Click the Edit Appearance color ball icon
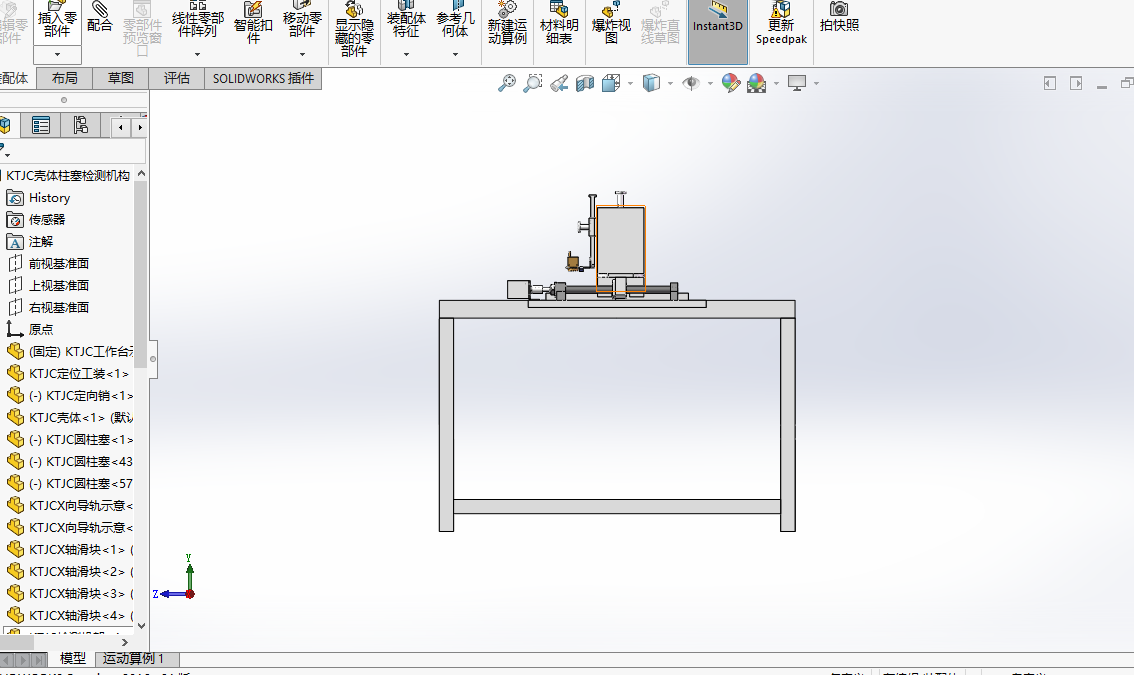This screenshot has width=1134, height=675. click(731, 83)
